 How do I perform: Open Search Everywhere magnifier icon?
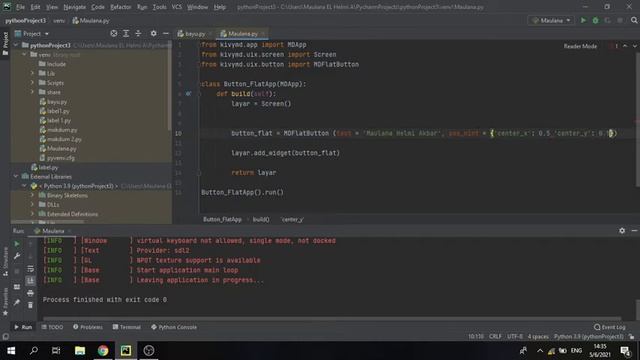pyautogui.click(x=634, y=20)
